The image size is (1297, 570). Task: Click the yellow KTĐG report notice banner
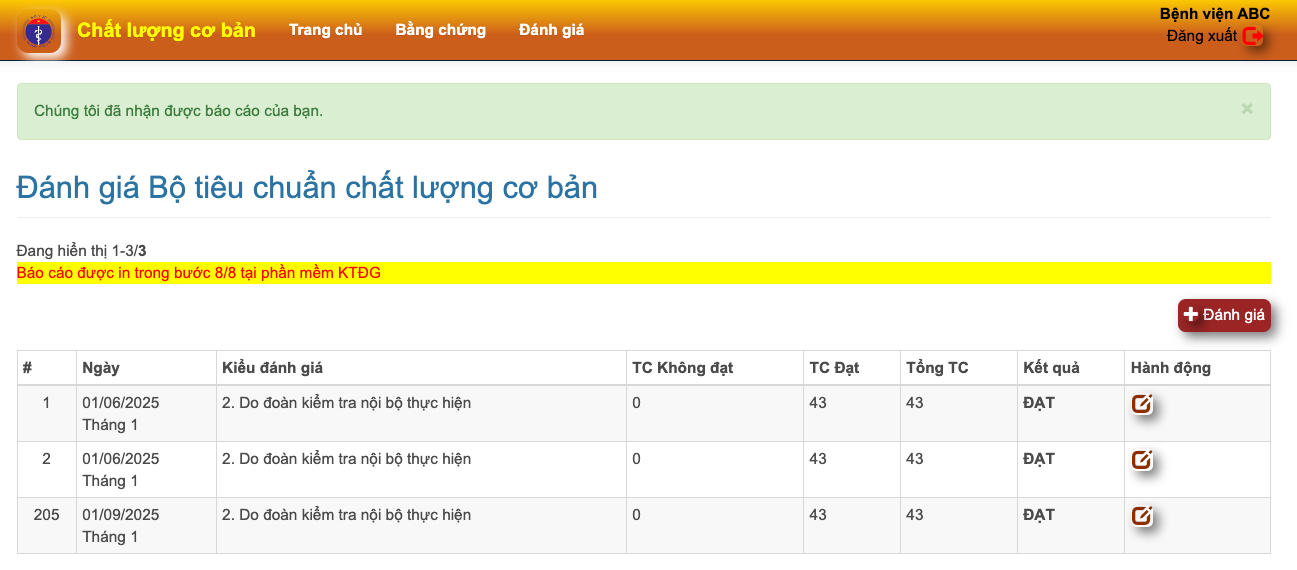[x=643, y=273]
